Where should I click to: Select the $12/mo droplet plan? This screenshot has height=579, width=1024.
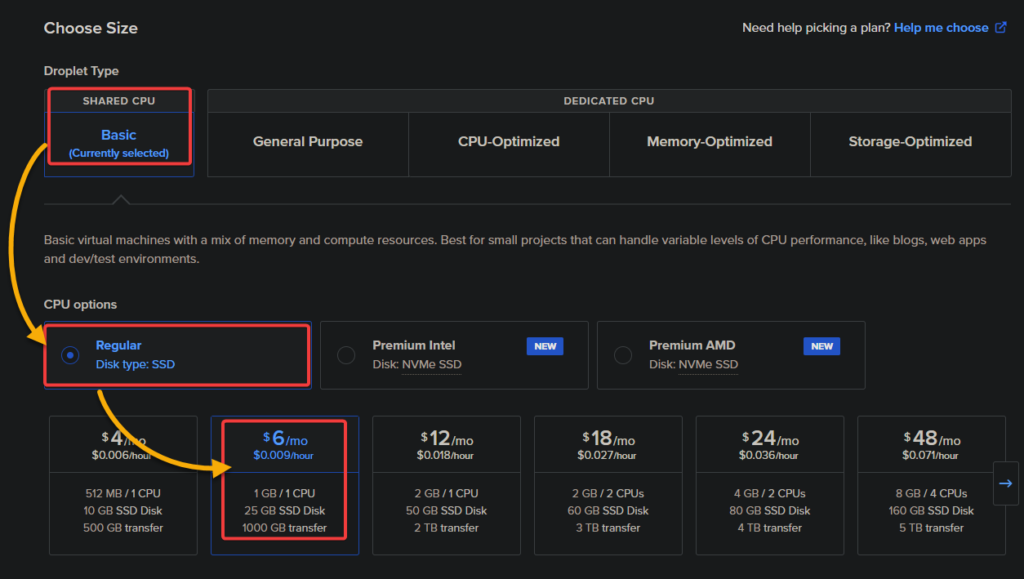click(x=446, y=485)
